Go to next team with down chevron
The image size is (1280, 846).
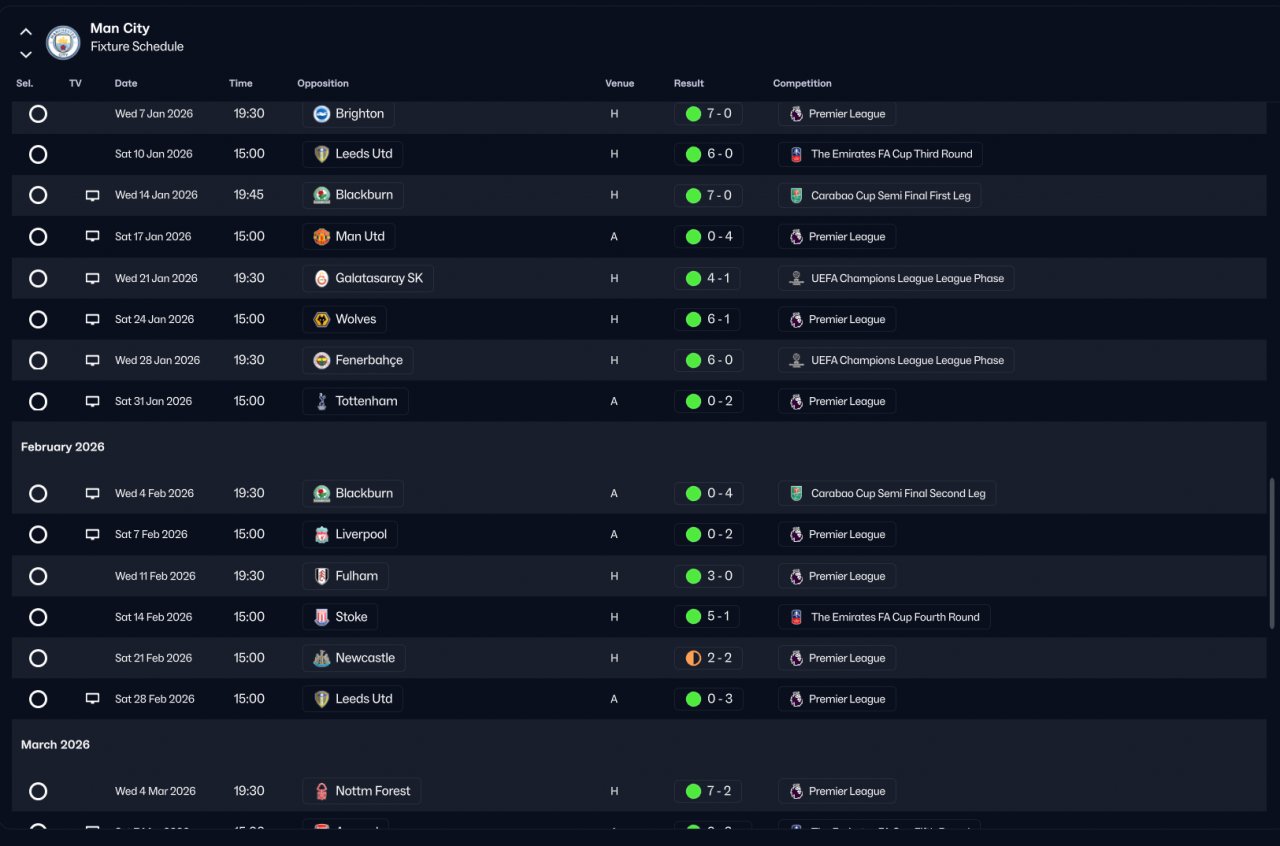[26, 54]
